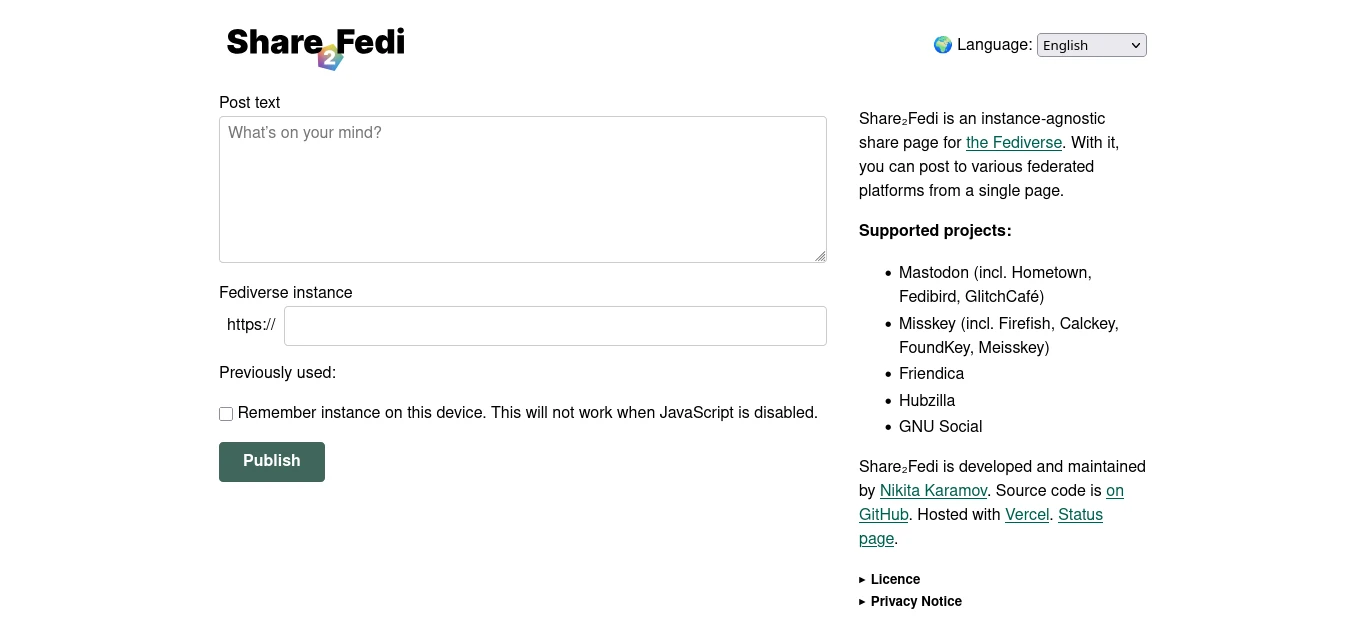The height and width of the screenshot is (625, 1366).
Task: Open the Status page link
Action: (1079, 515)
